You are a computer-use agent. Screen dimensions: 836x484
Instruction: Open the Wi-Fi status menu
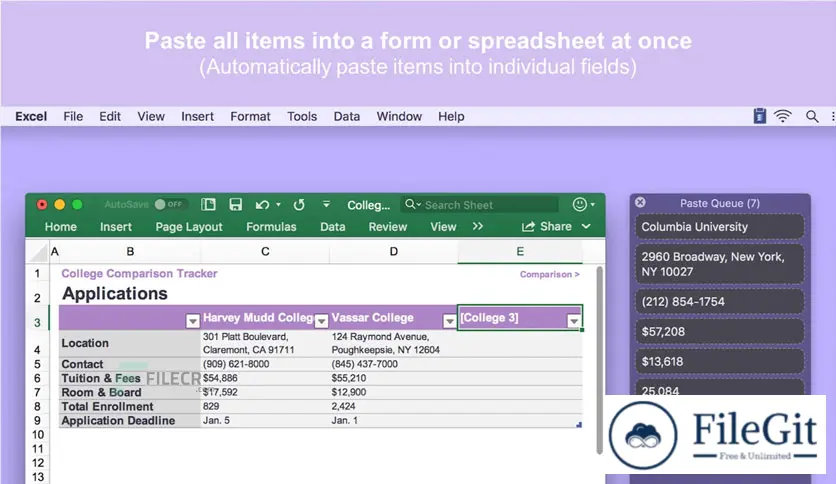point(783,116)
